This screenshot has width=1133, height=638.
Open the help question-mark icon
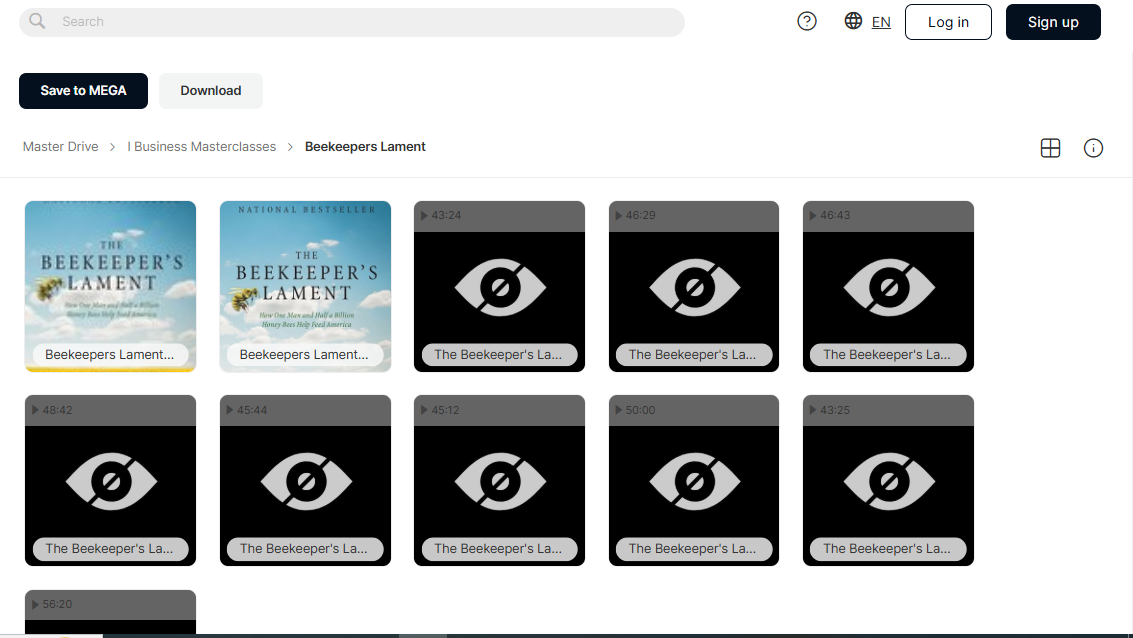point(807,22)
